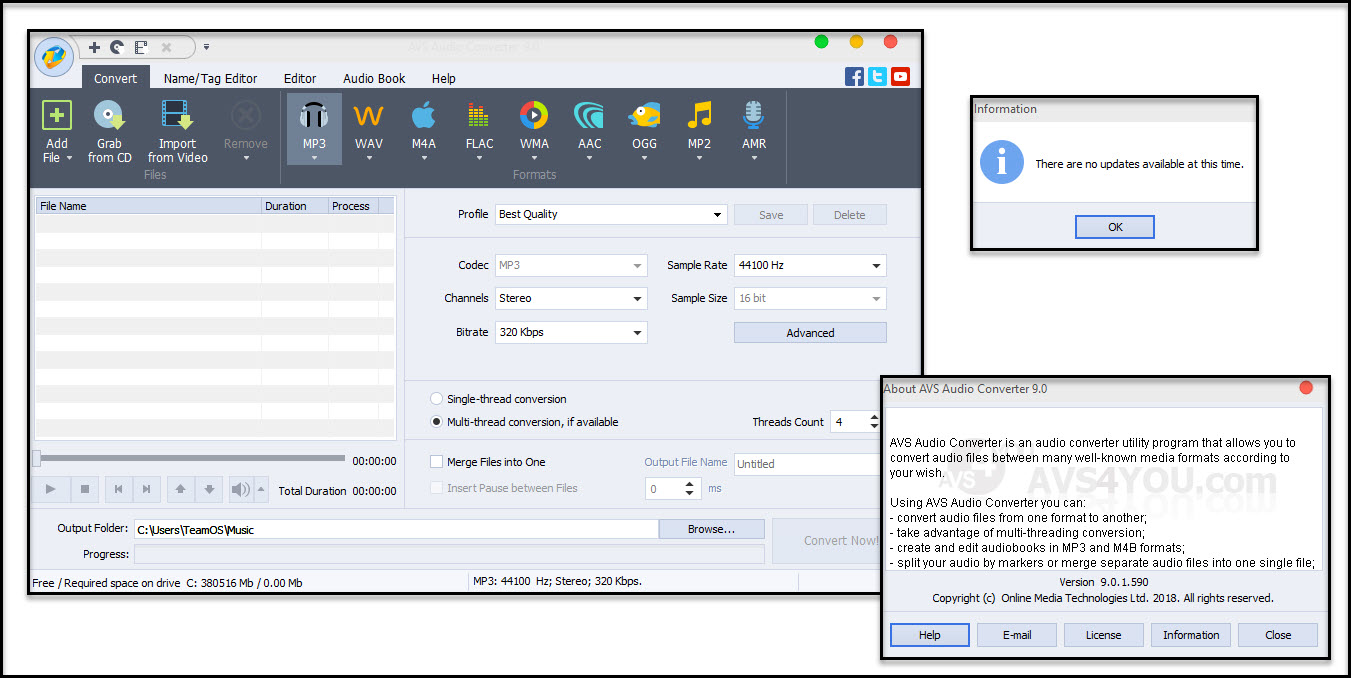This screenshot has width=1351, height=678.
Task: Open the Sample Rate dropdown (44100 Hz)
Action: (810, 265)
